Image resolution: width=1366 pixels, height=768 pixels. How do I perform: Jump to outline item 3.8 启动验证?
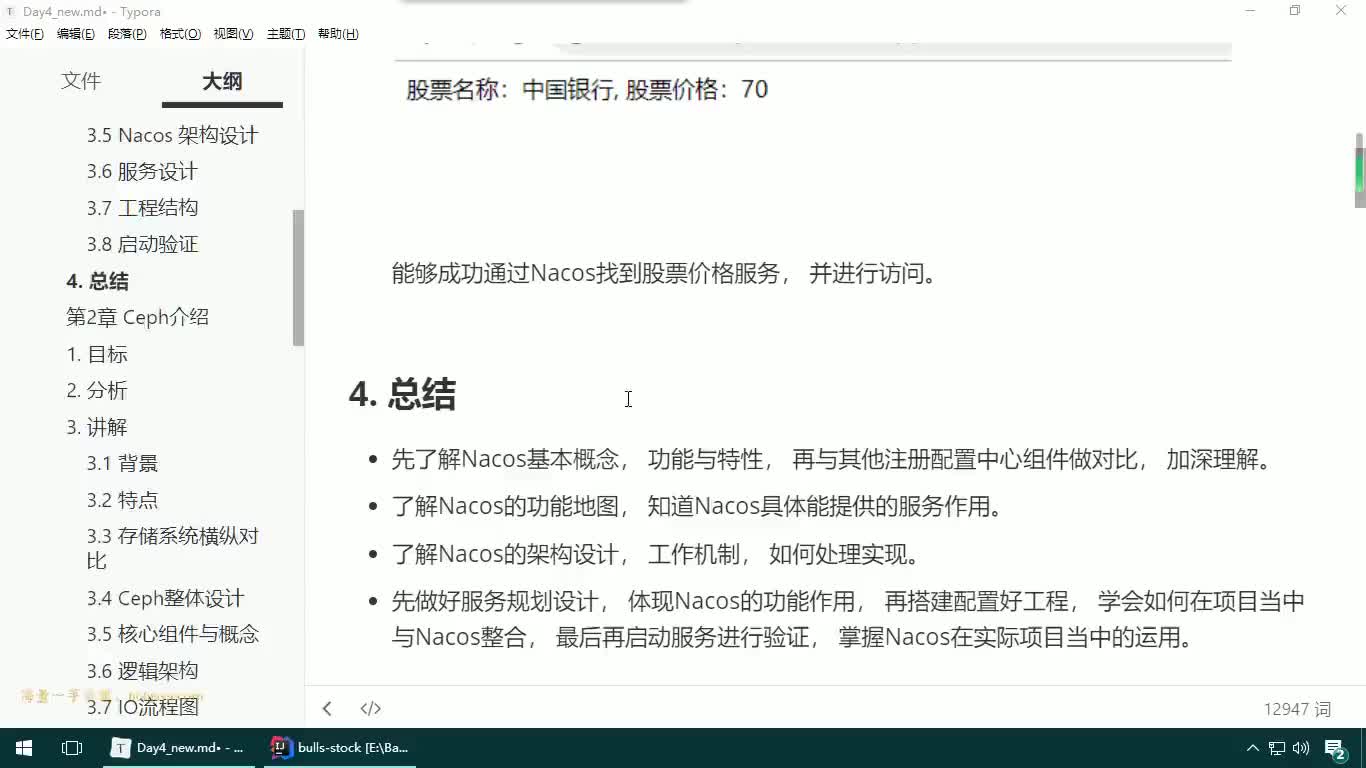click(x=142, y=245)
